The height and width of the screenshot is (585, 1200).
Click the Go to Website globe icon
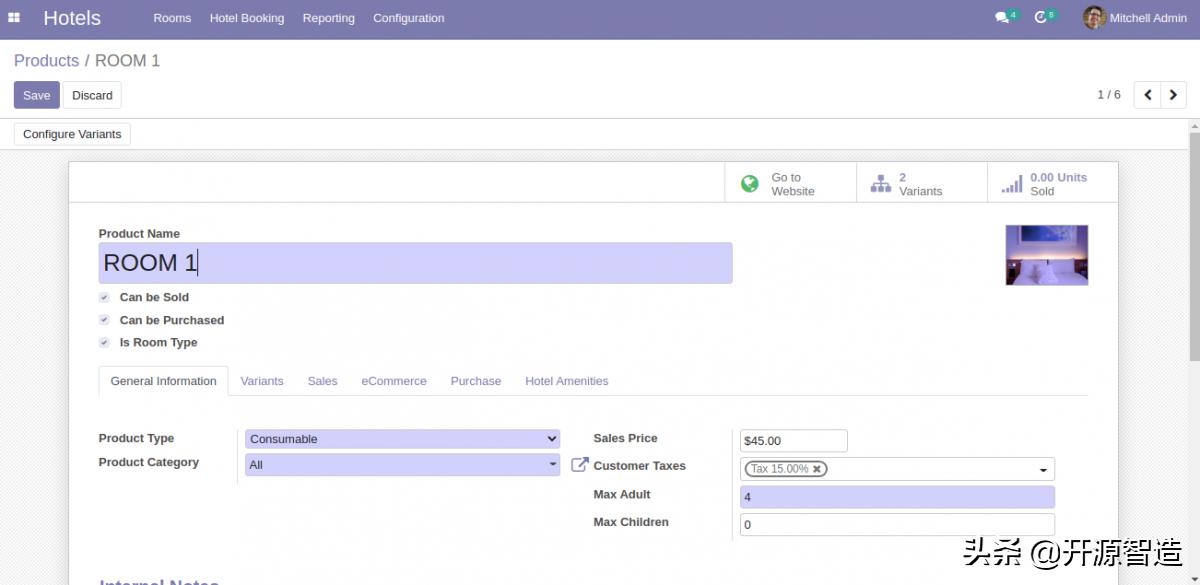coord(749,184)
